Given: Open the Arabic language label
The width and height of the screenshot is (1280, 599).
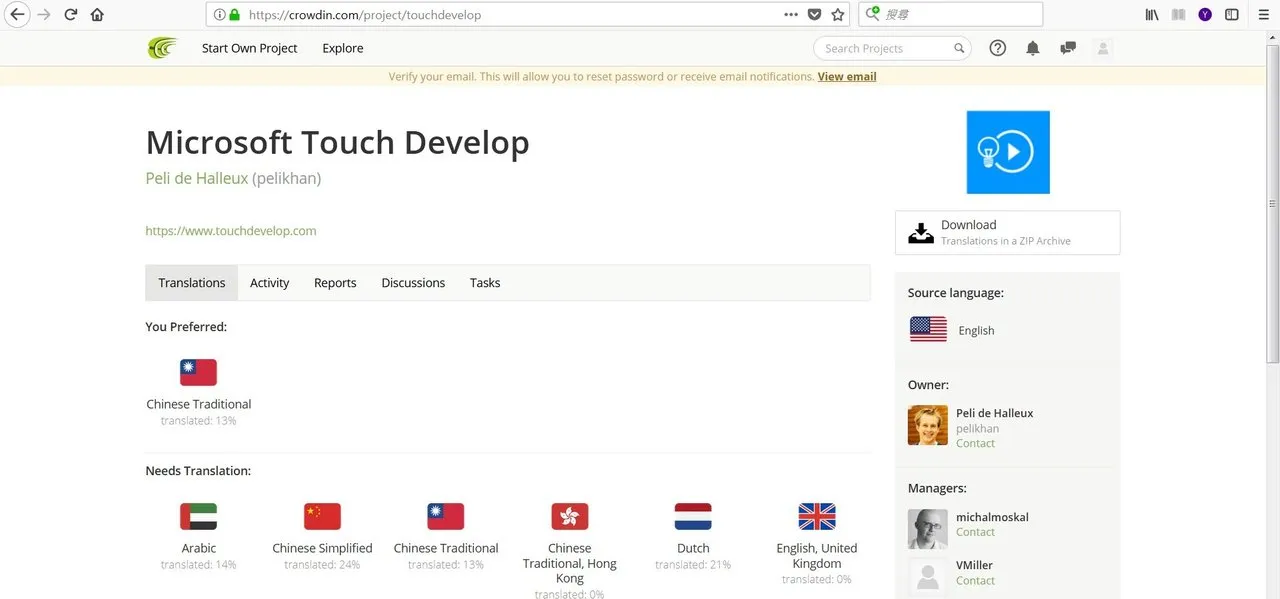Looking at the screenshot, I should pos(198,548).
